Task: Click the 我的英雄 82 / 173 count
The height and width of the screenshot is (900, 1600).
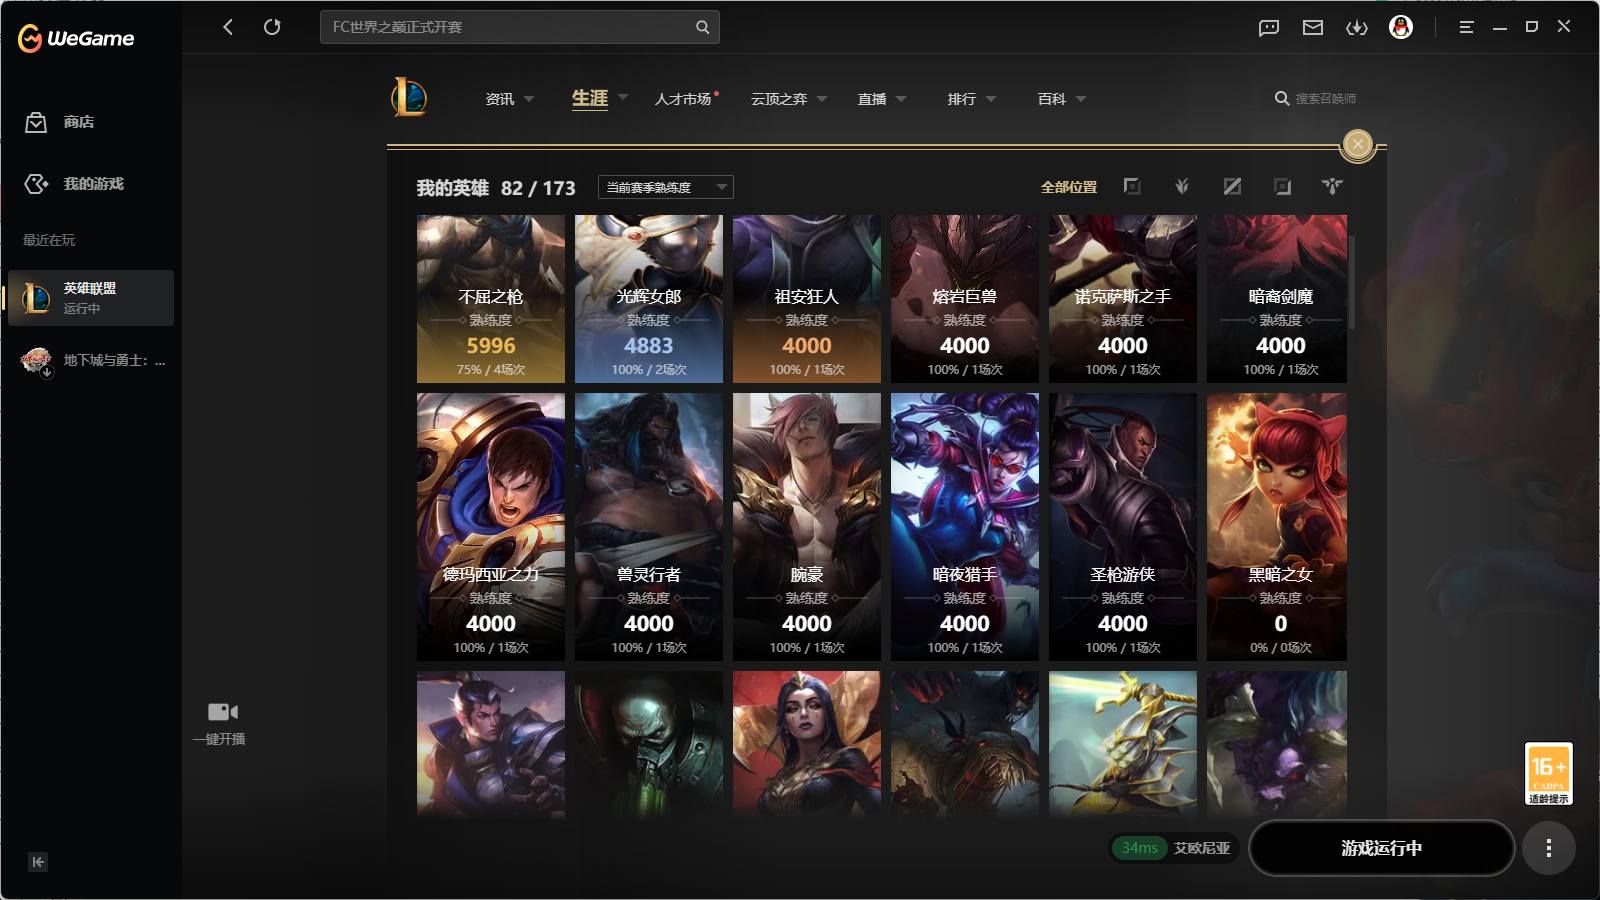Action: [496, 188]
